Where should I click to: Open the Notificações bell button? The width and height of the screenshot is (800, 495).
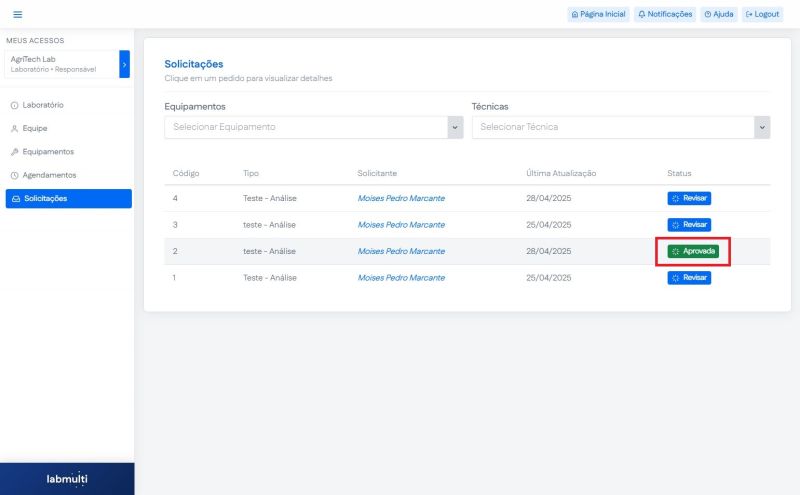(x=665, y=14)
